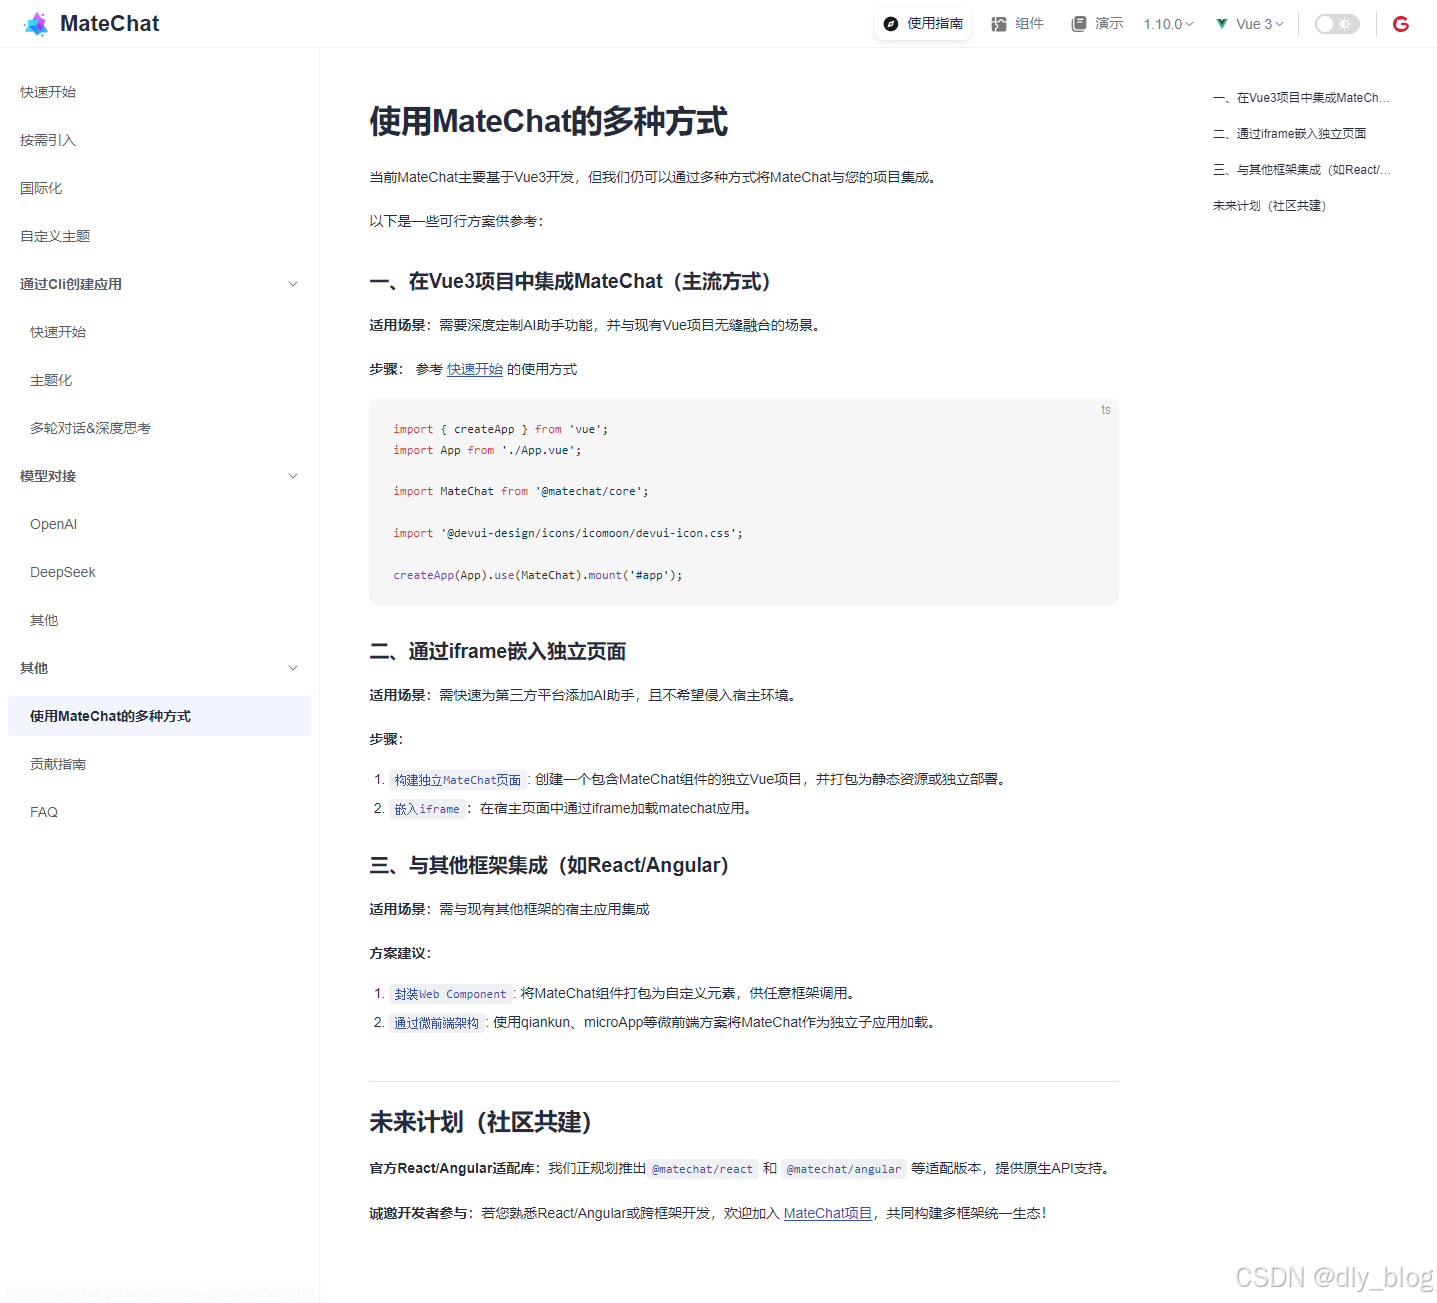This screenshot has height=1303, width=1437.
Task: Click the Vue logo icon in header
Action: [1222, 24]
